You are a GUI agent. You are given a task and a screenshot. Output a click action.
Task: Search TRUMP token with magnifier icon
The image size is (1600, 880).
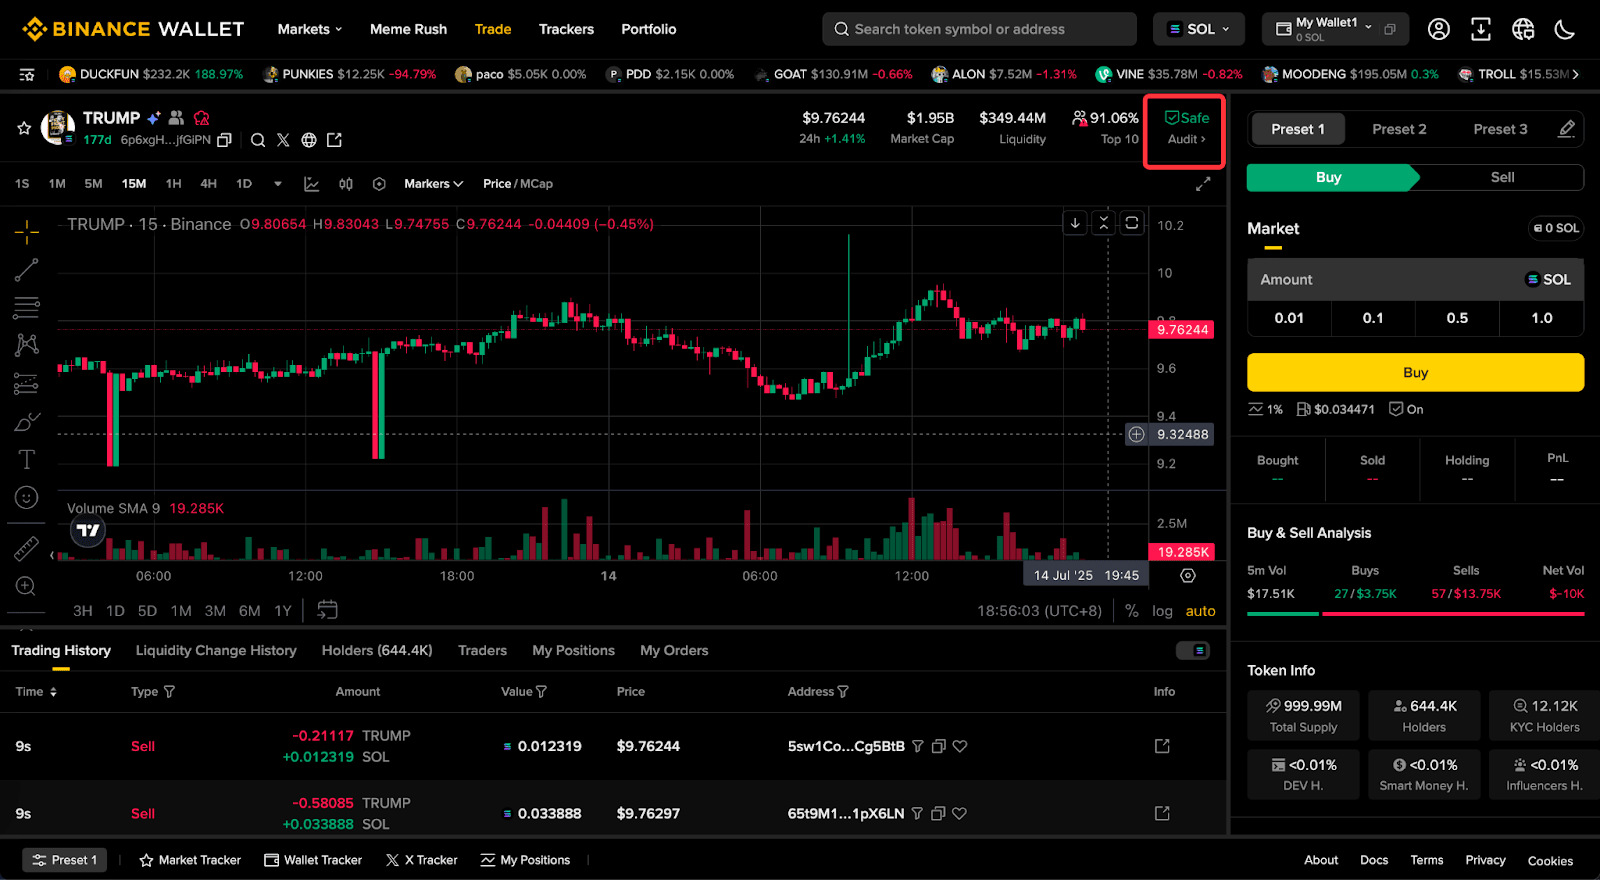[258, 140]
